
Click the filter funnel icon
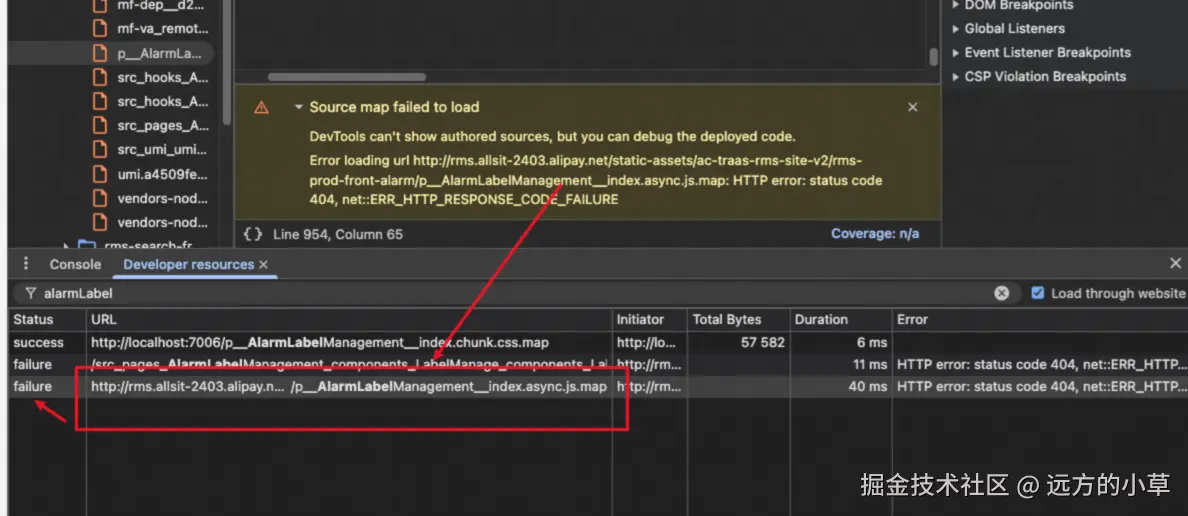tap(31, 294)
